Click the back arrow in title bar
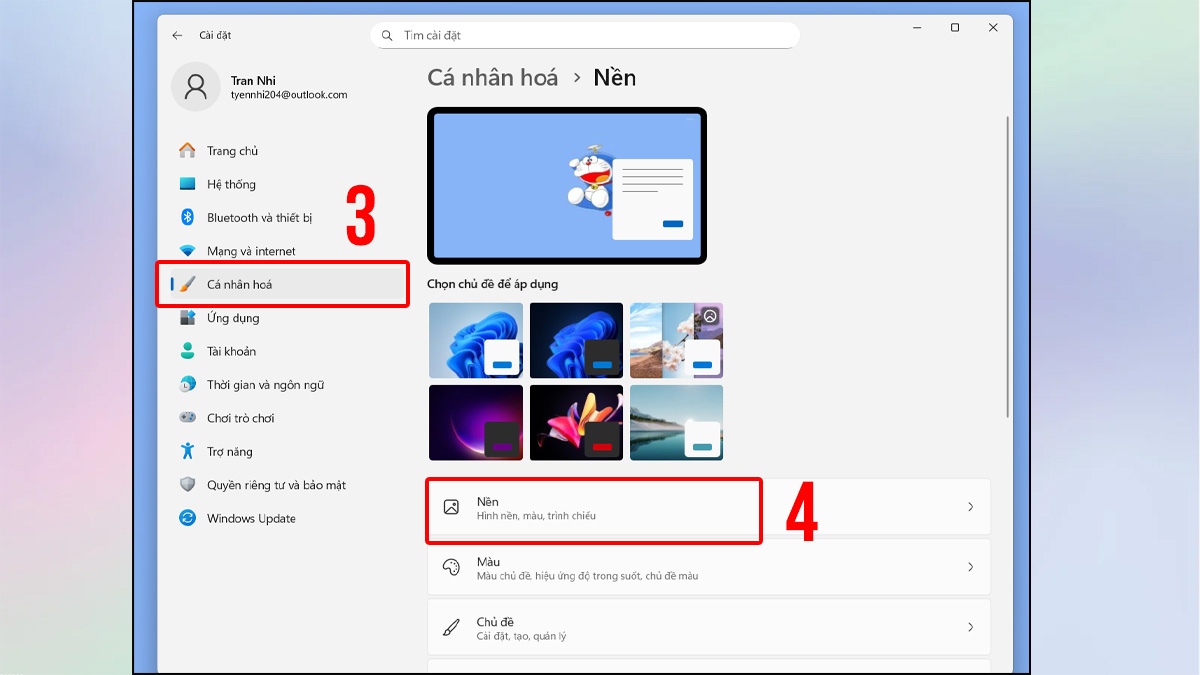Screen dimensions: 1200x675 pos(177,35)
